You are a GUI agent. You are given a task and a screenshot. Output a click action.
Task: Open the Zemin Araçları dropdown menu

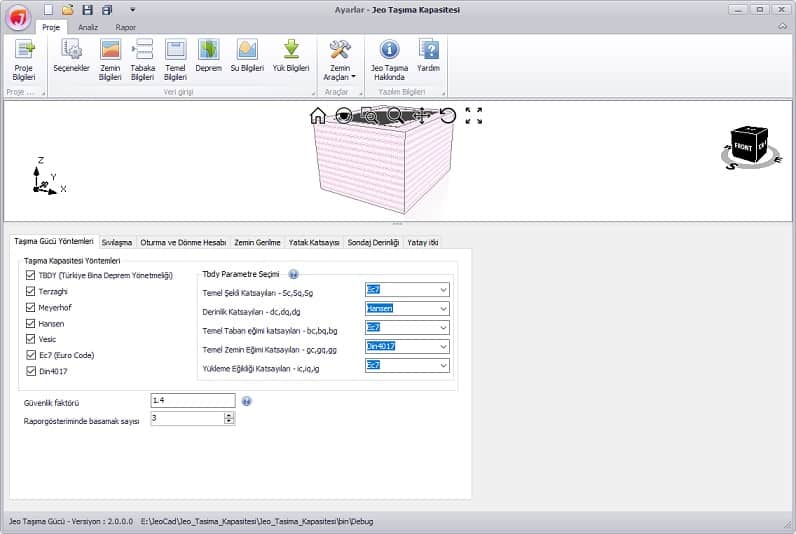tap(340, 60)
